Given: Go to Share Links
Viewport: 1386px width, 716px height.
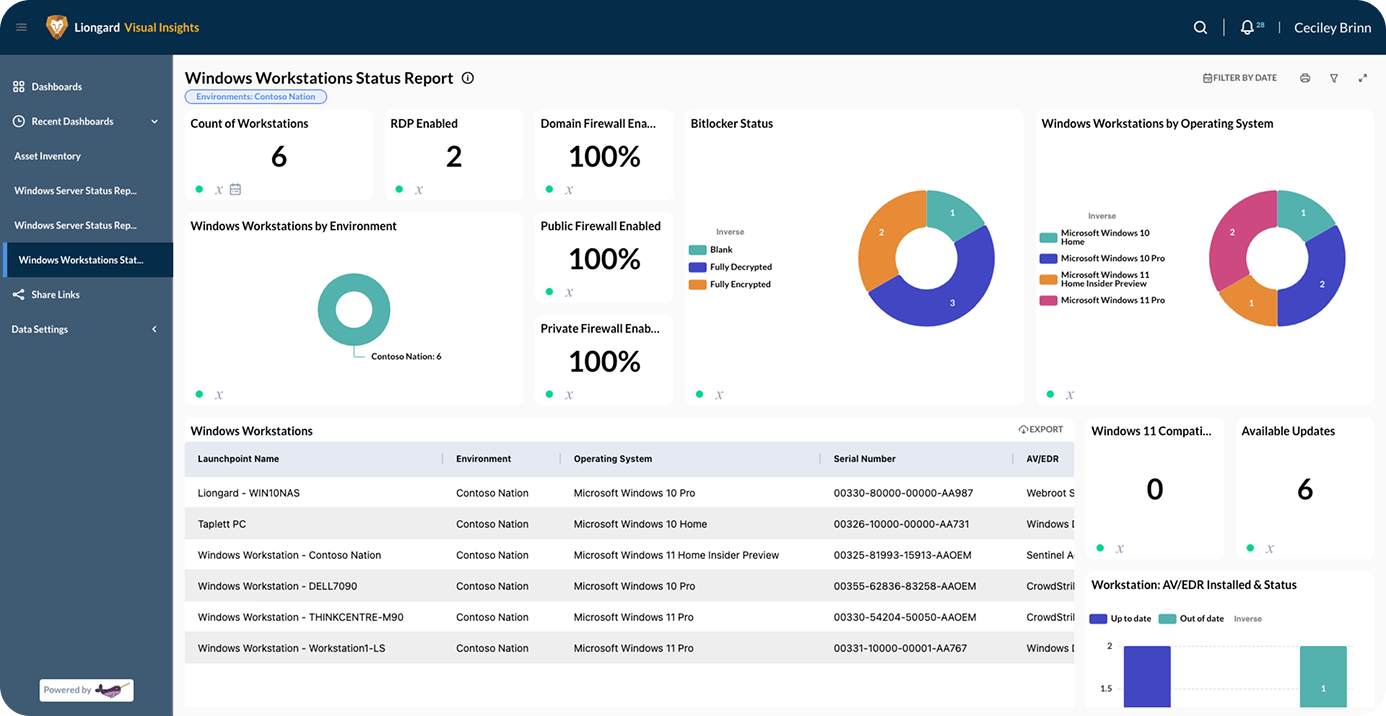Looking at the screenshot, I should point(55,295).
